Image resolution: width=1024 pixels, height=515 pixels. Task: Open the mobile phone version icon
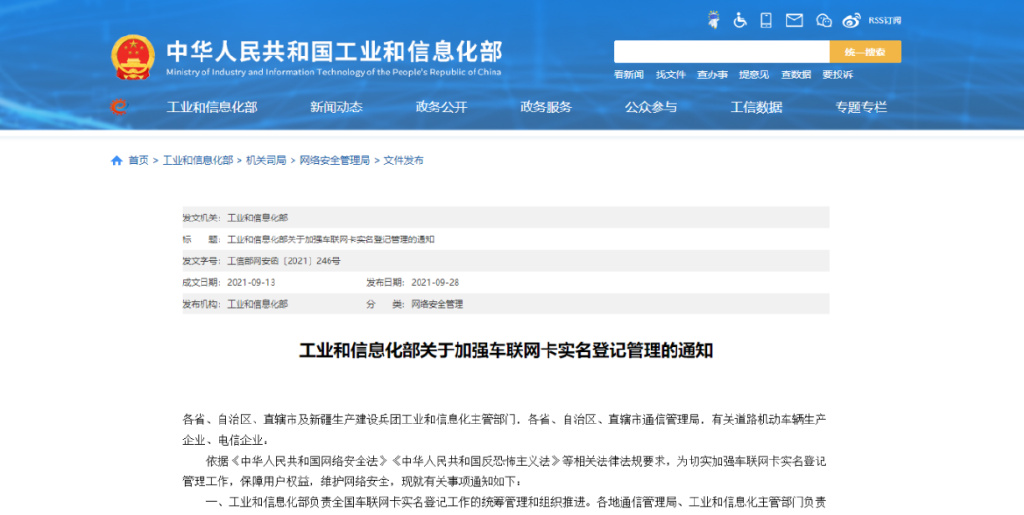click(x=766, y=20)
